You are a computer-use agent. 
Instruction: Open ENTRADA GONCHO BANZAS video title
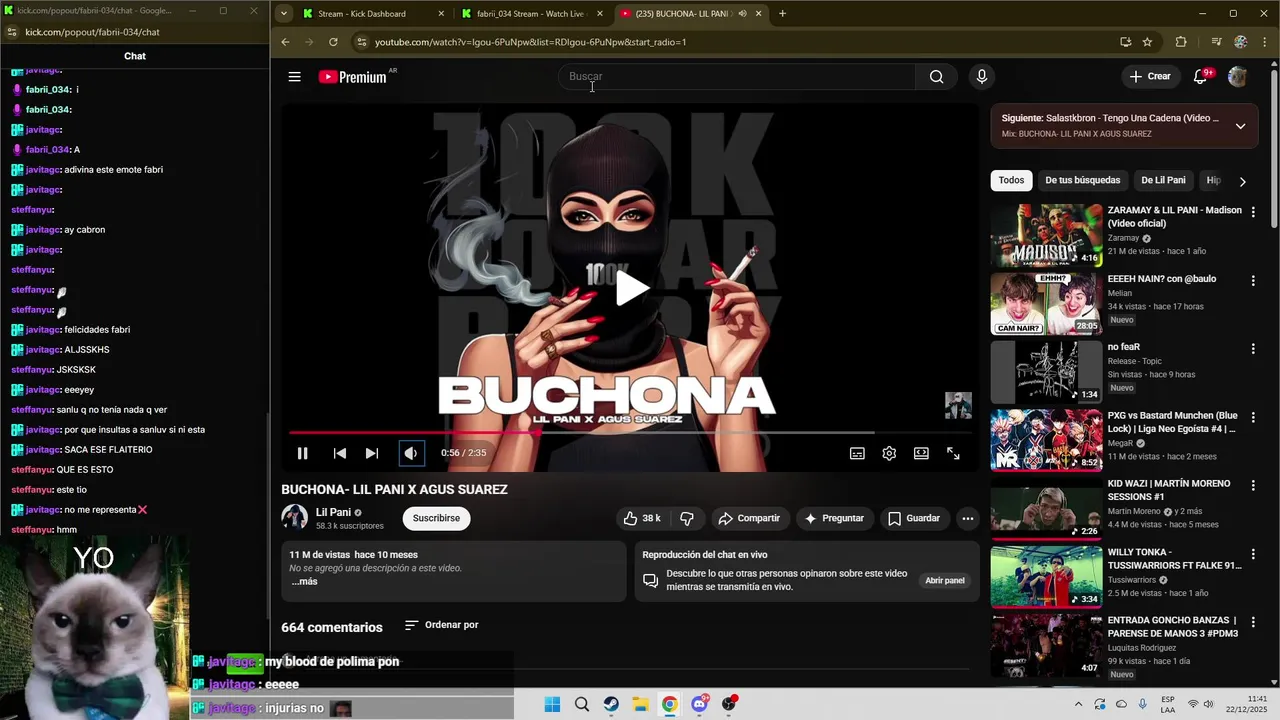pyautogui.click(x=1173, y=627)
